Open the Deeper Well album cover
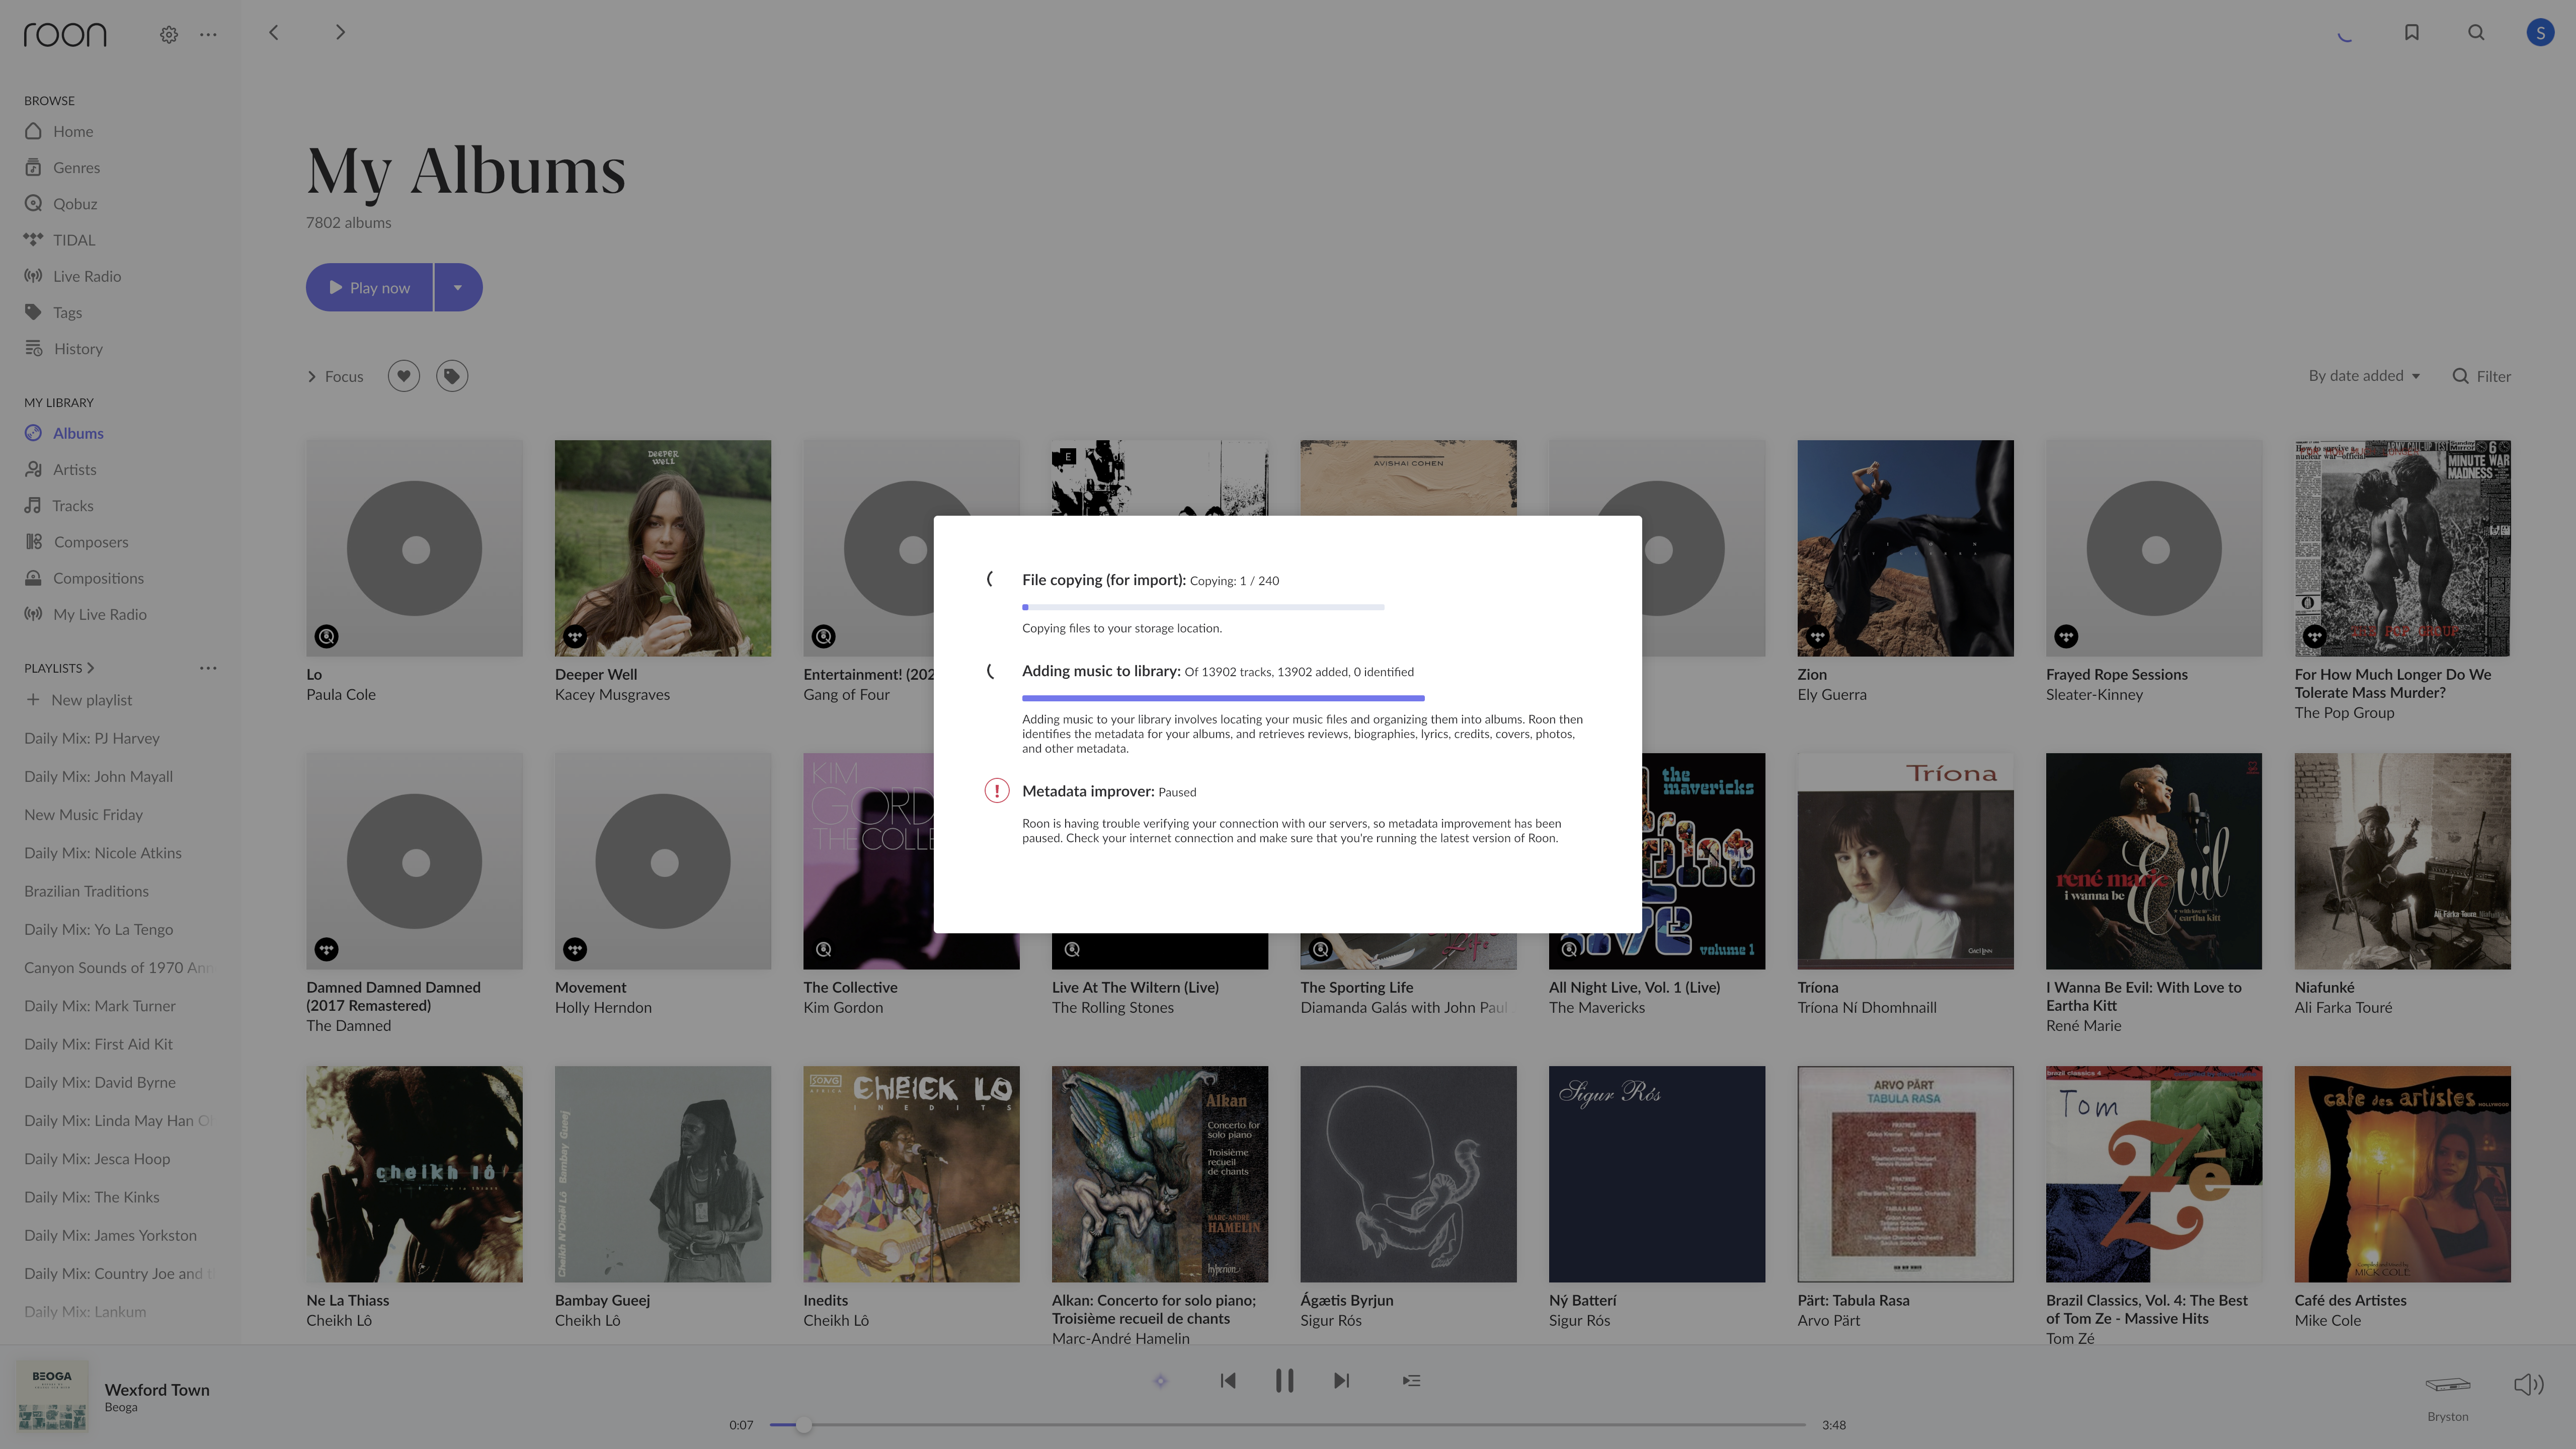This screenshot has width=2576, height=1449. 663,548
